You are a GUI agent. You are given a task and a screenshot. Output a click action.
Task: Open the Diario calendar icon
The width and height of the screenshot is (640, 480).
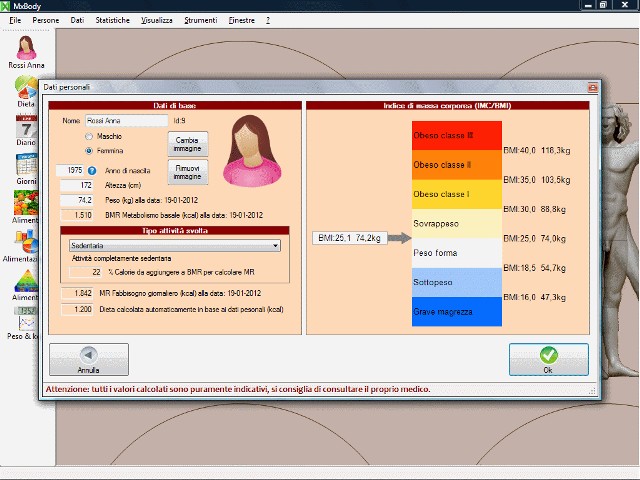coord(26,128)
